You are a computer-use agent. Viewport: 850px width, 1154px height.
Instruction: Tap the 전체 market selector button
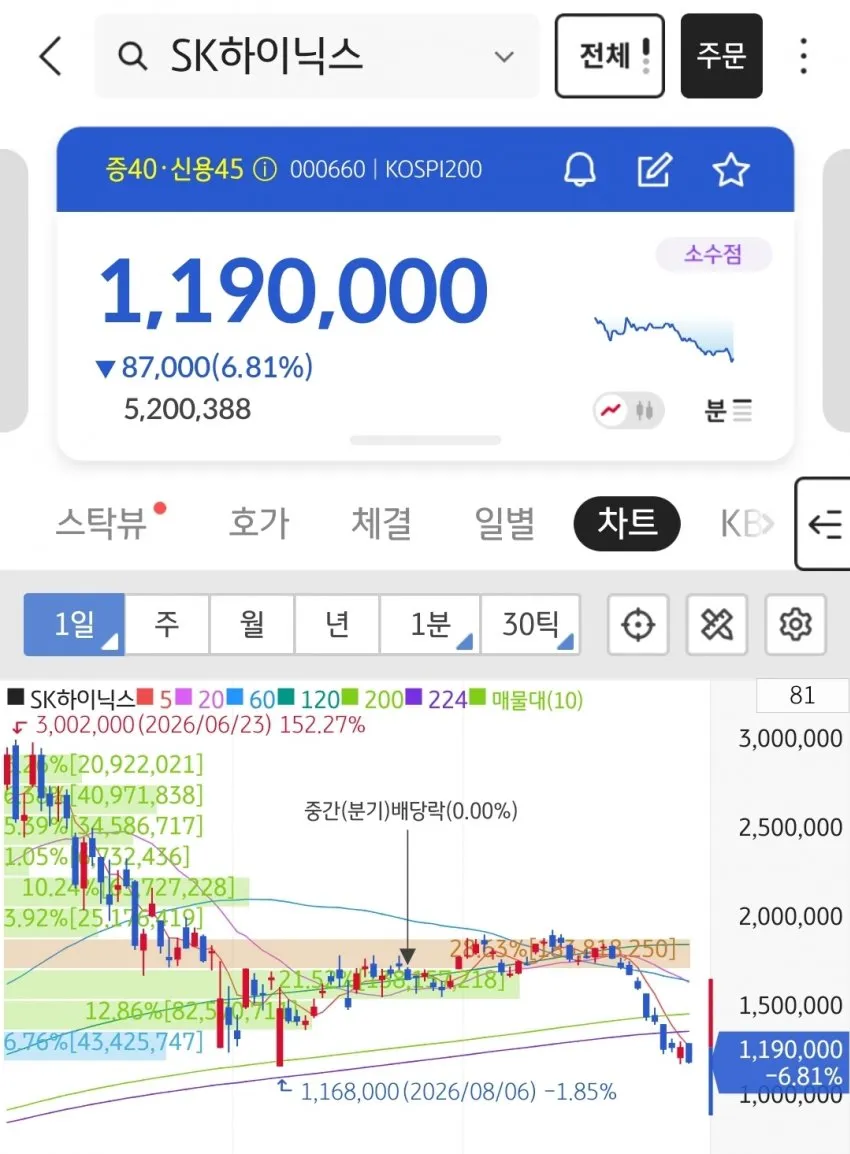click(609, 56)
